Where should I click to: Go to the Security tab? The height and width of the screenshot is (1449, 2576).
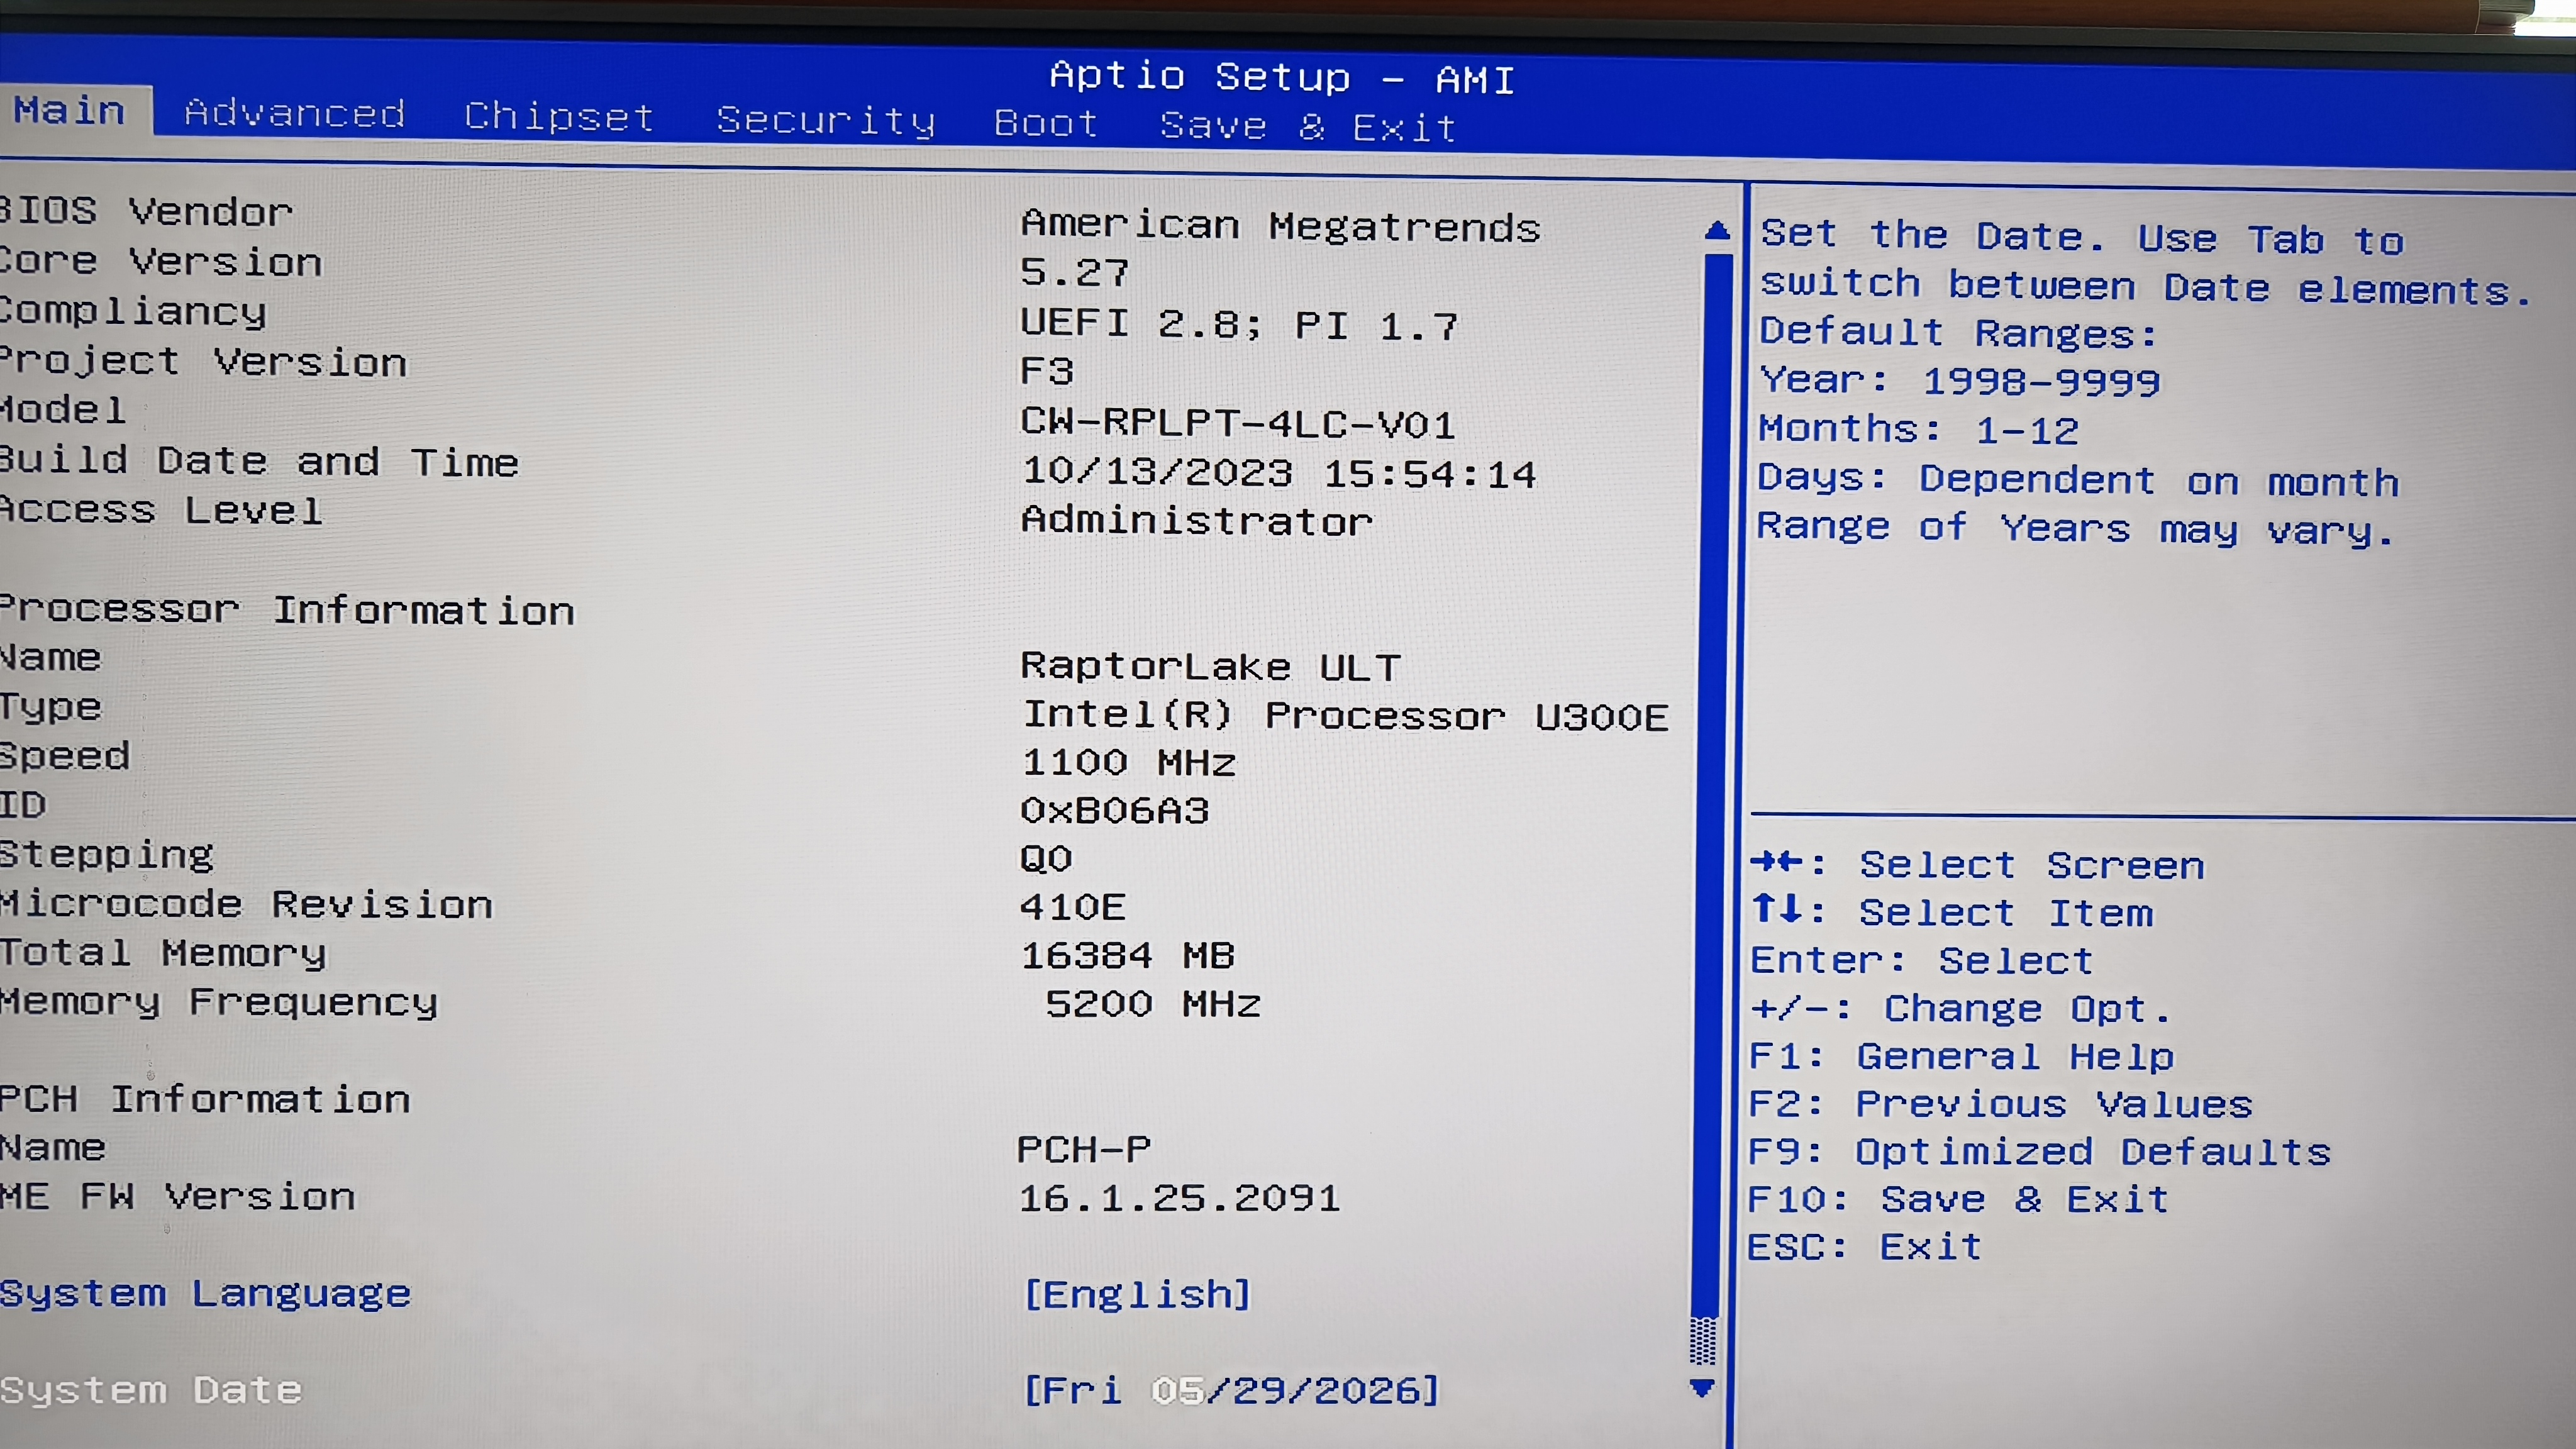pos(826,121)
